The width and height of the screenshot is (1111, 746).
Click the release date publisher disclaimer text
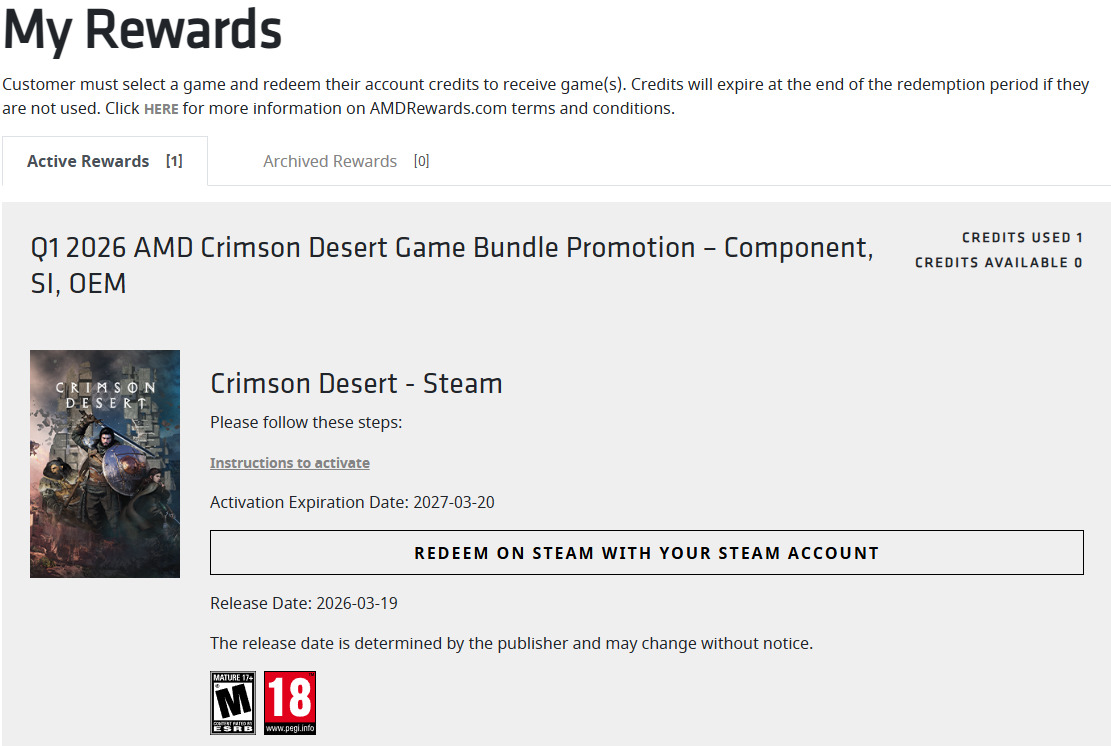tap(511, 643)
